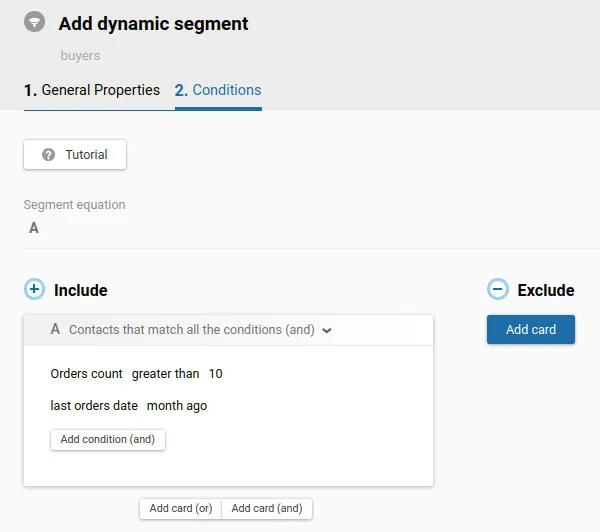Click the 'Include' section heading
The image size is (600, 532).
pyautogui.click(x=81, y=290)
